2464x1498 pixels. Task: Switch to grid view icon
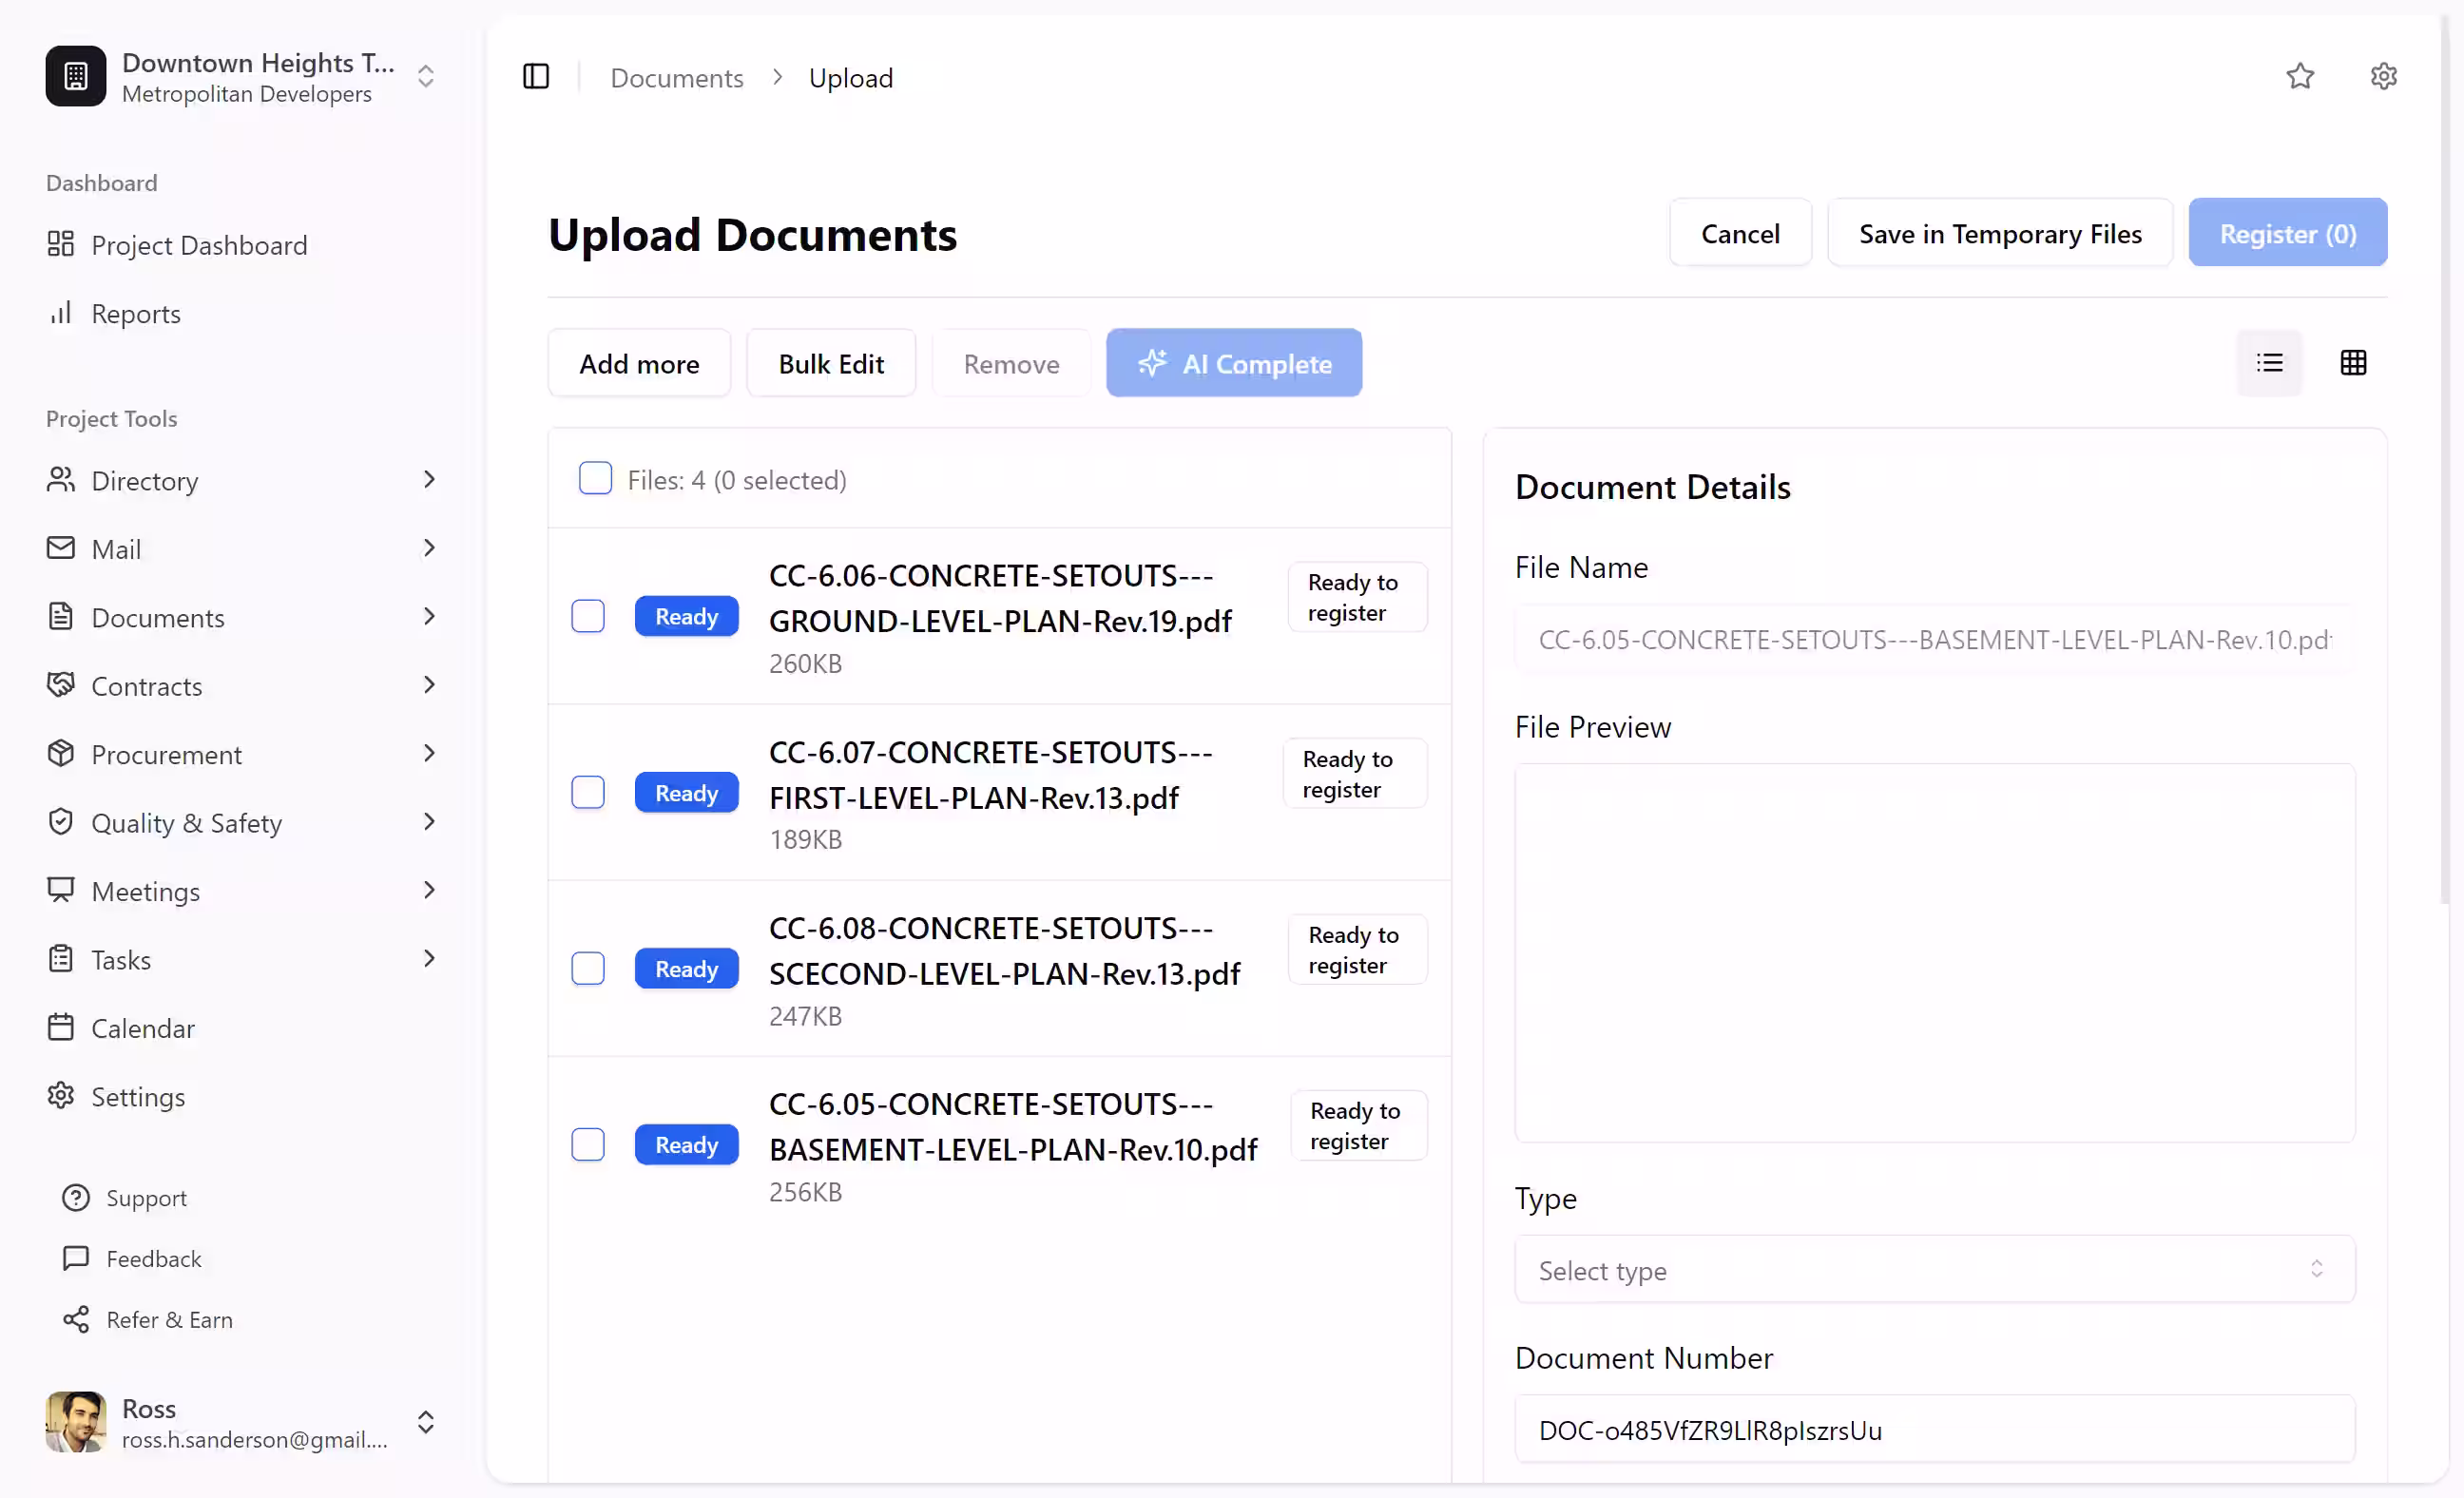(x=2353, y=363)
